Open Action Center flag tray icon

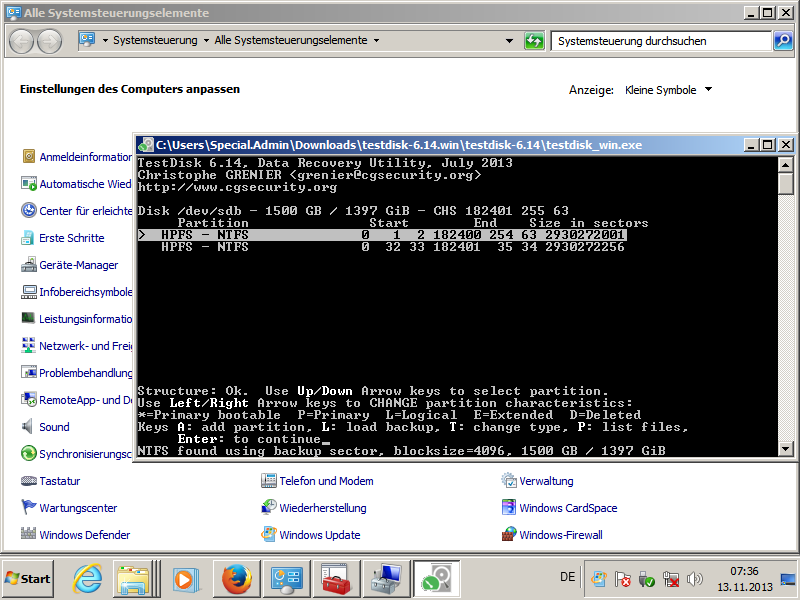click(622, 579)
